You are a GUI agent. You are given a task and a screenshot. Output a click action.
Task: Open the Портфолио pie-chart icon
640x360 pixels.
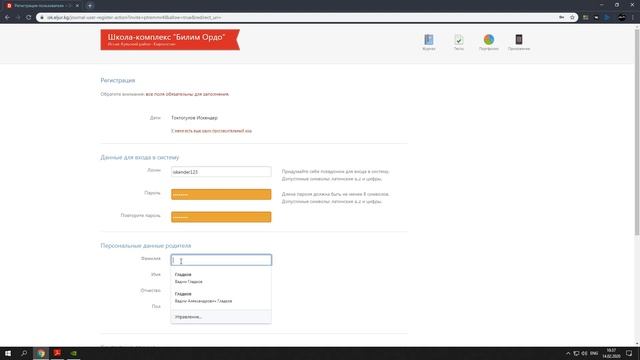489,42
